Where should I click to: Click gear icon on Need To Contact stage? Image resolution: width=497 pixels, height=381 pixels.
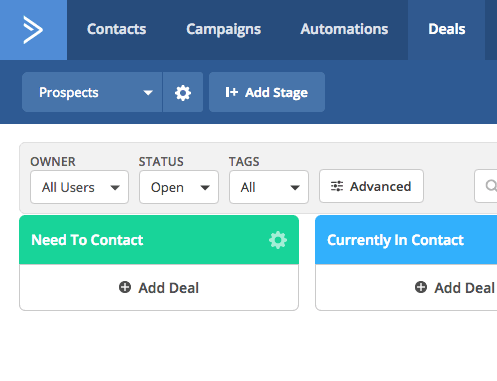[278, 240]
